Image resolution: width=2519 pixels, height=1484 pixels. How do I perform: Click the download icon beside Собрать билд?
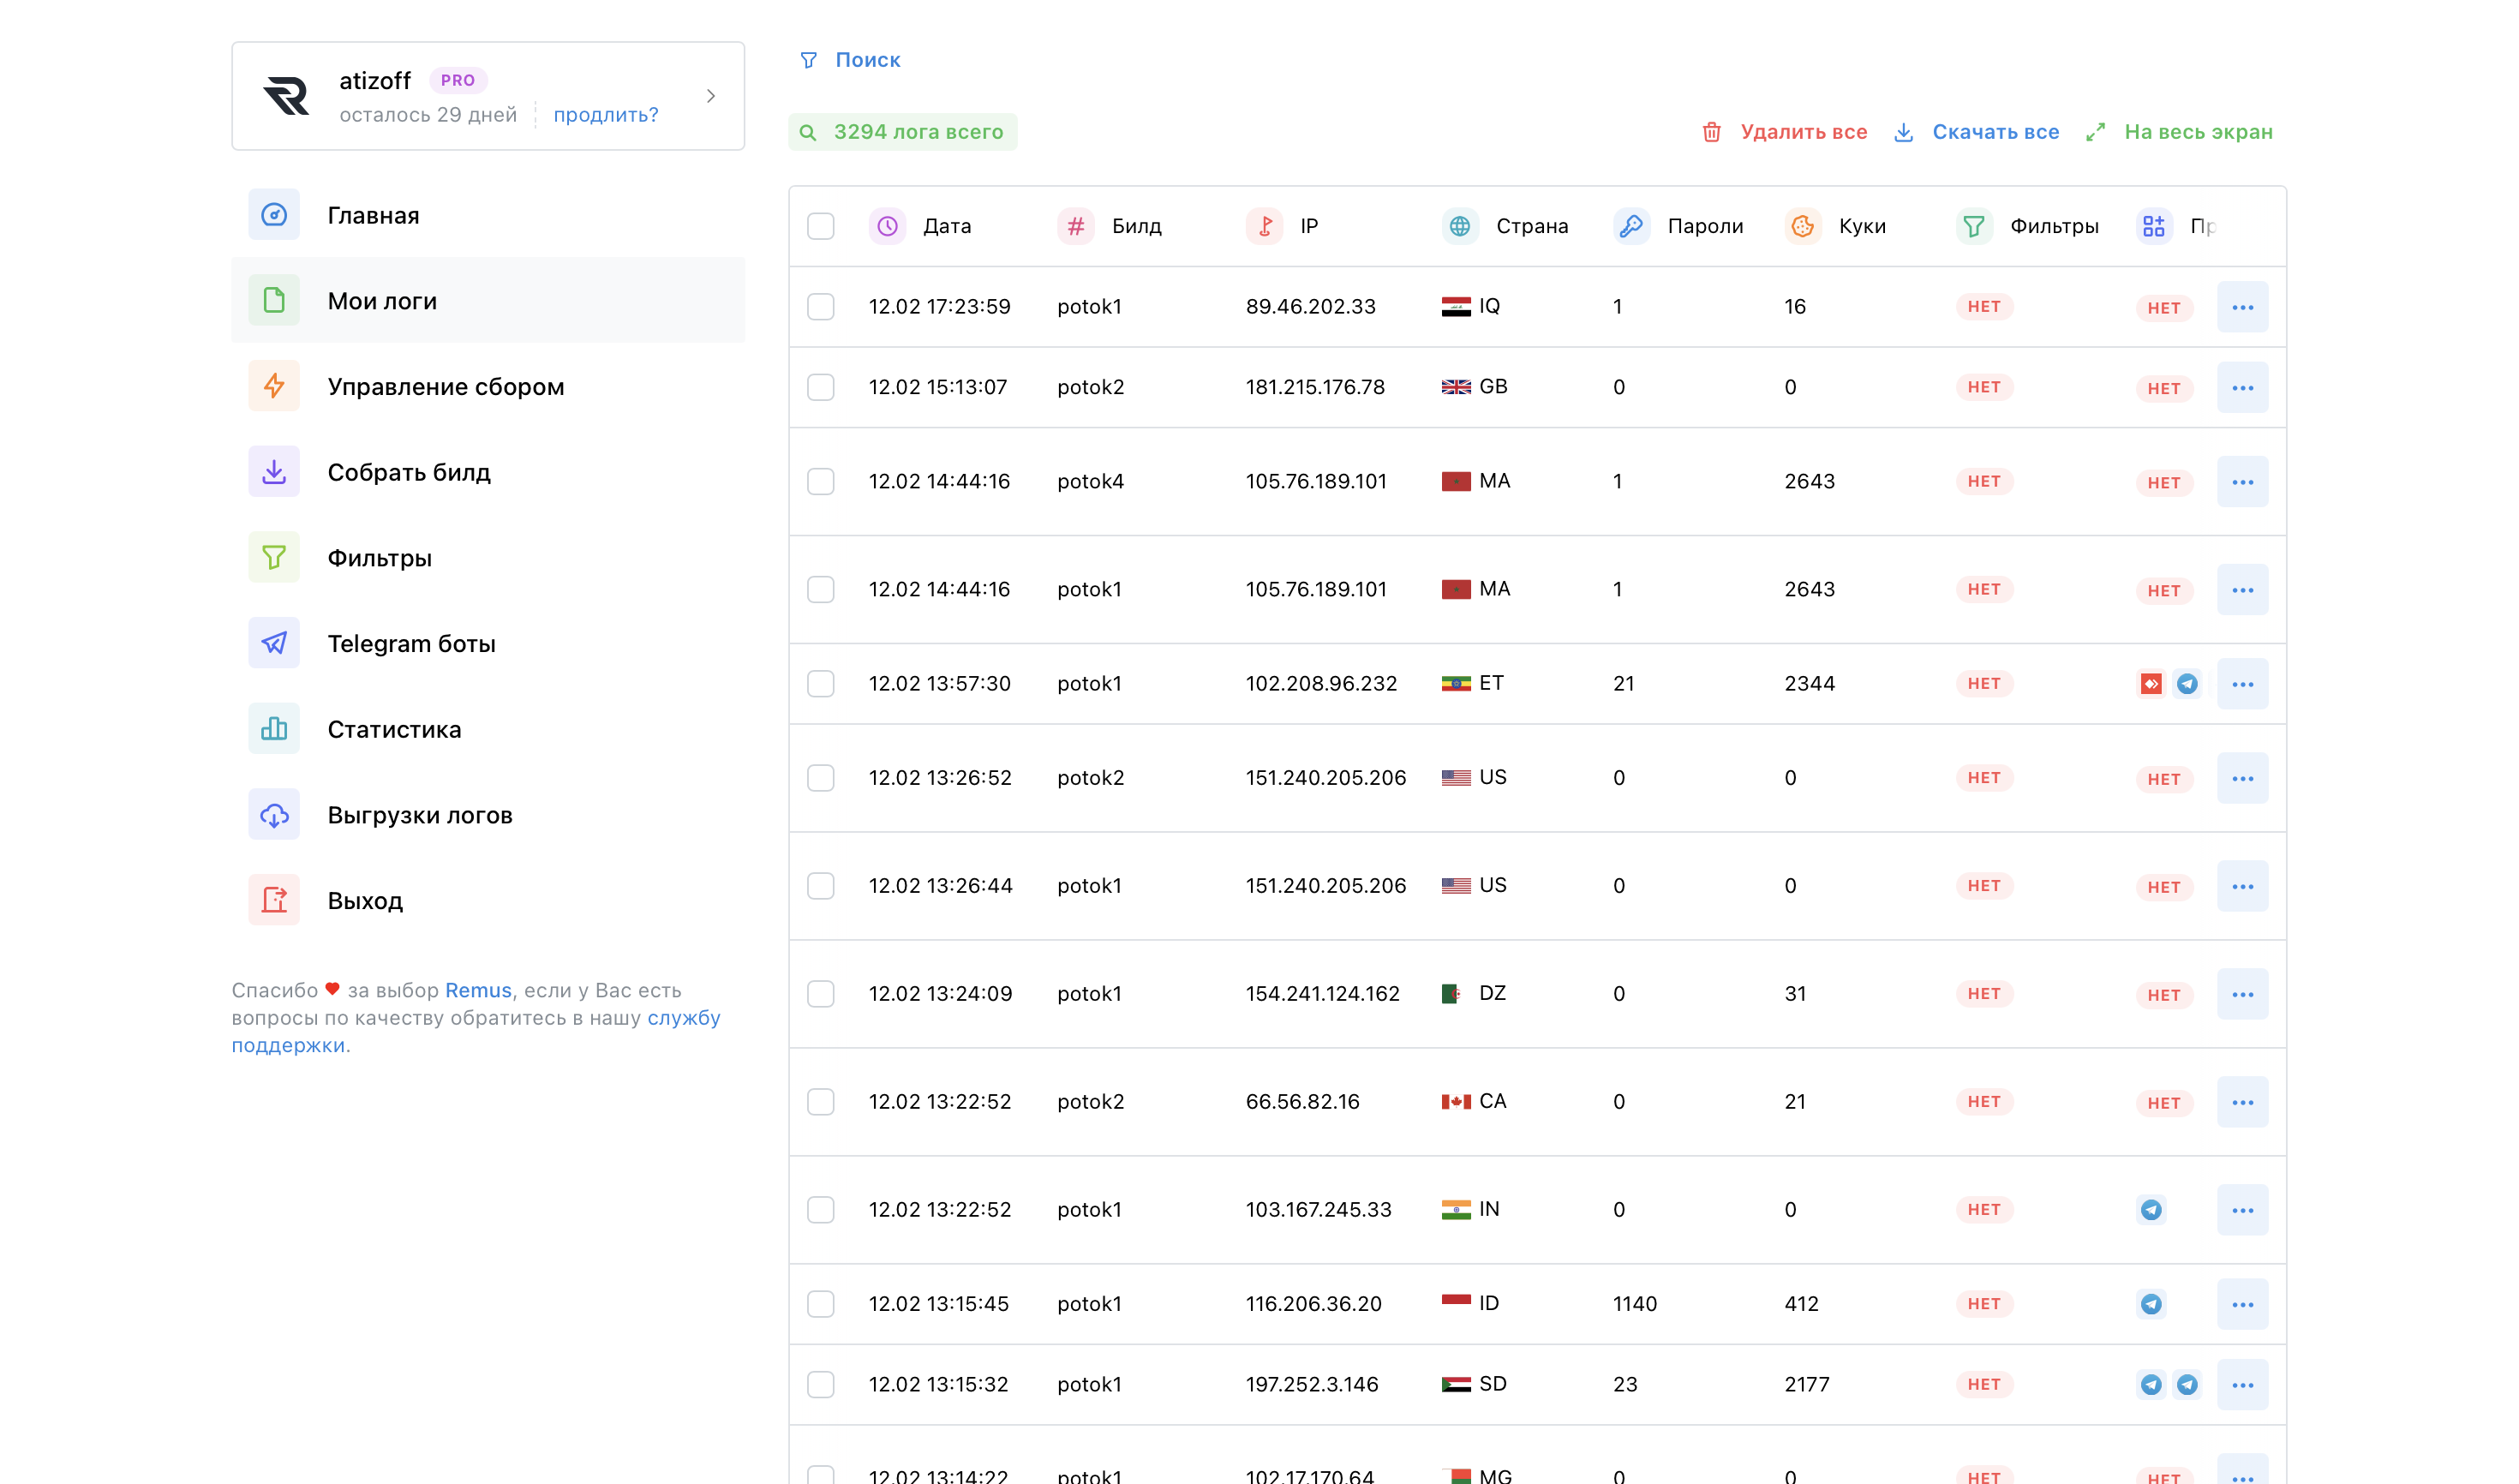pos(274,472)
